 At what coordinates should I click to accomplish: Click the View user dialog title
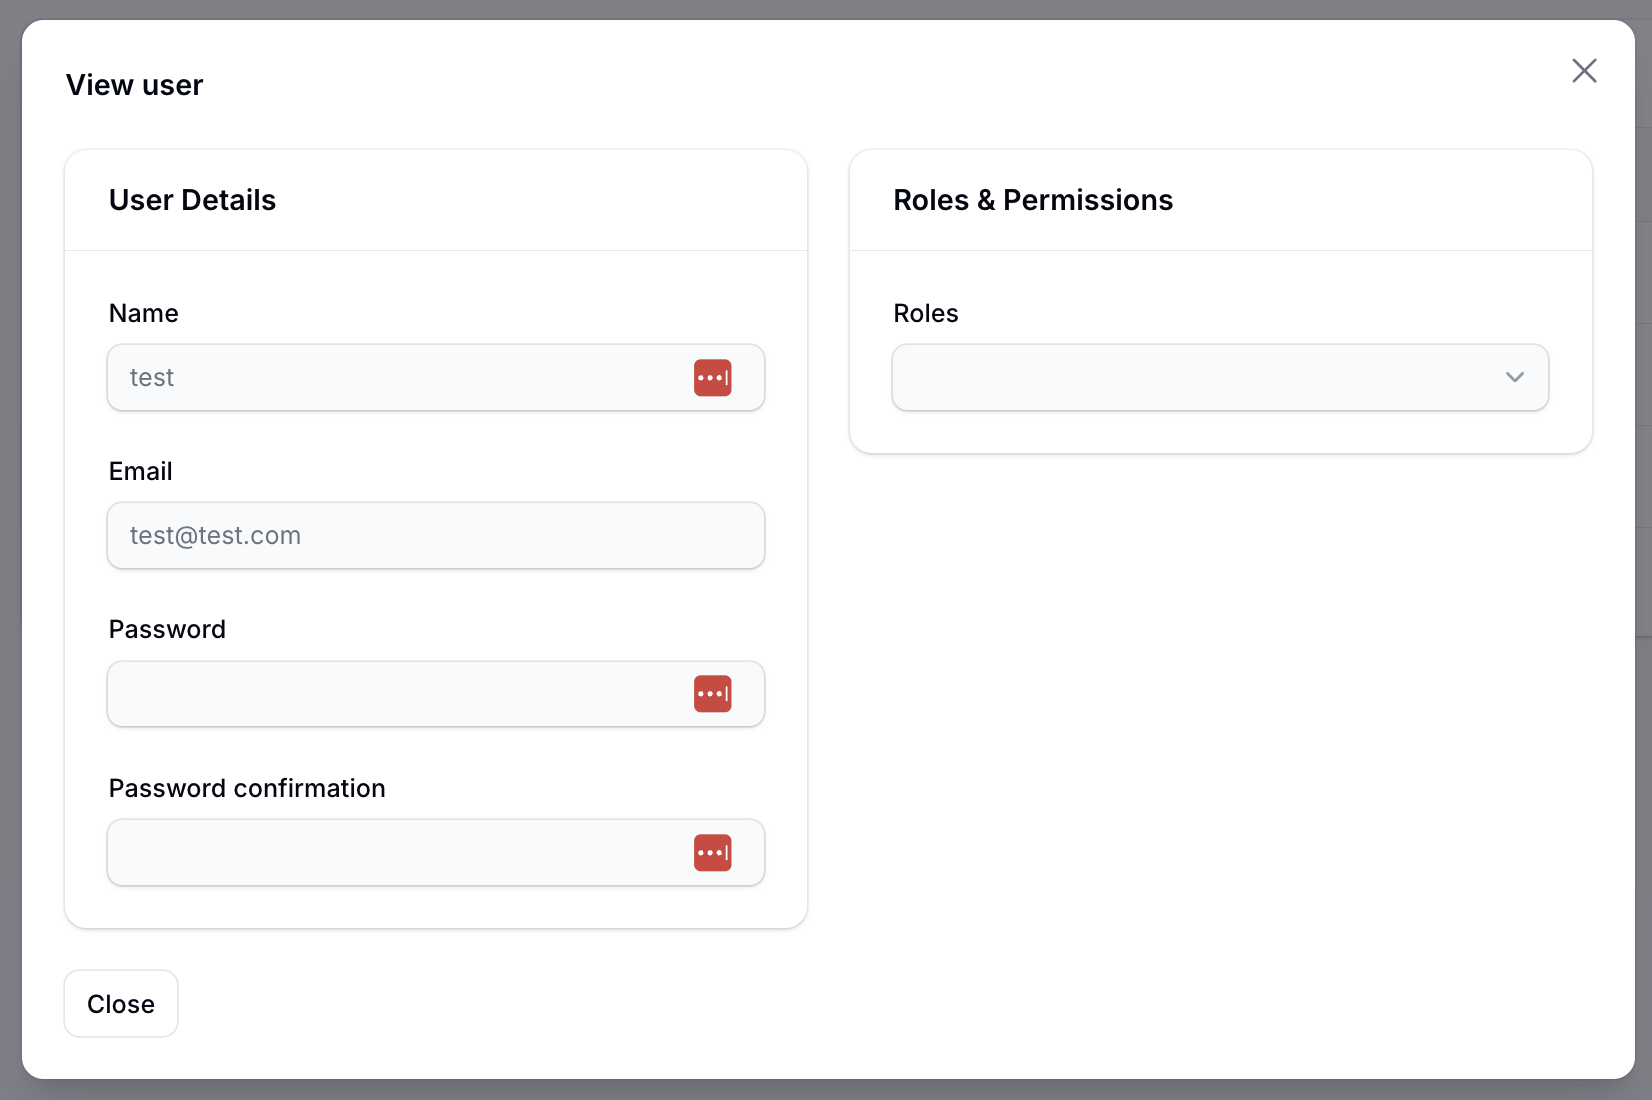135,86
